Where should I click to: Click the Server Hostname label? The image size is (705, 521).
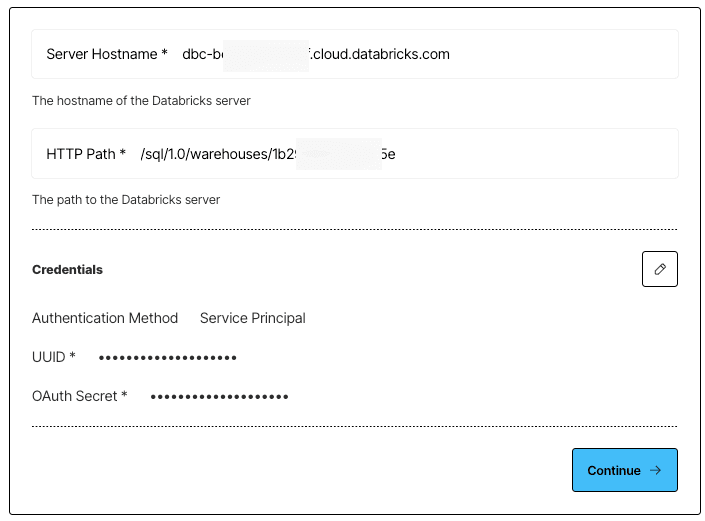click(107, 54)
